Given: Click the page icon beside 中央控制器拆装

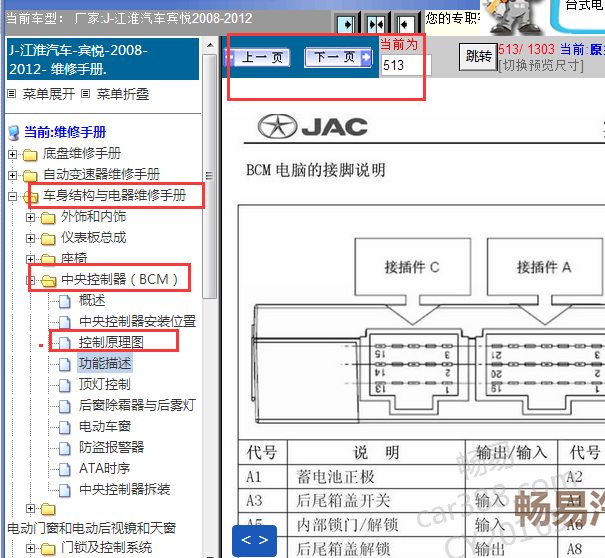Looking at the screenshot, I should coord(65,490).
